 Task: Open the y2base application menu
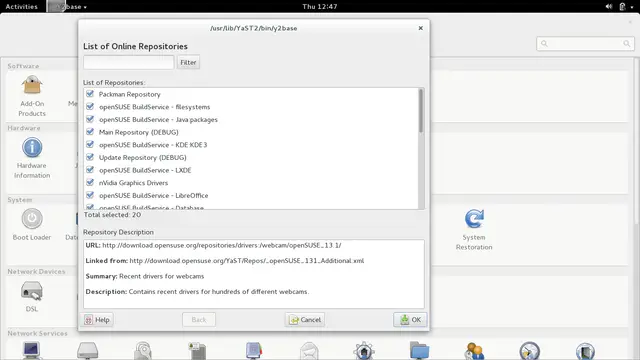[67, 7]
